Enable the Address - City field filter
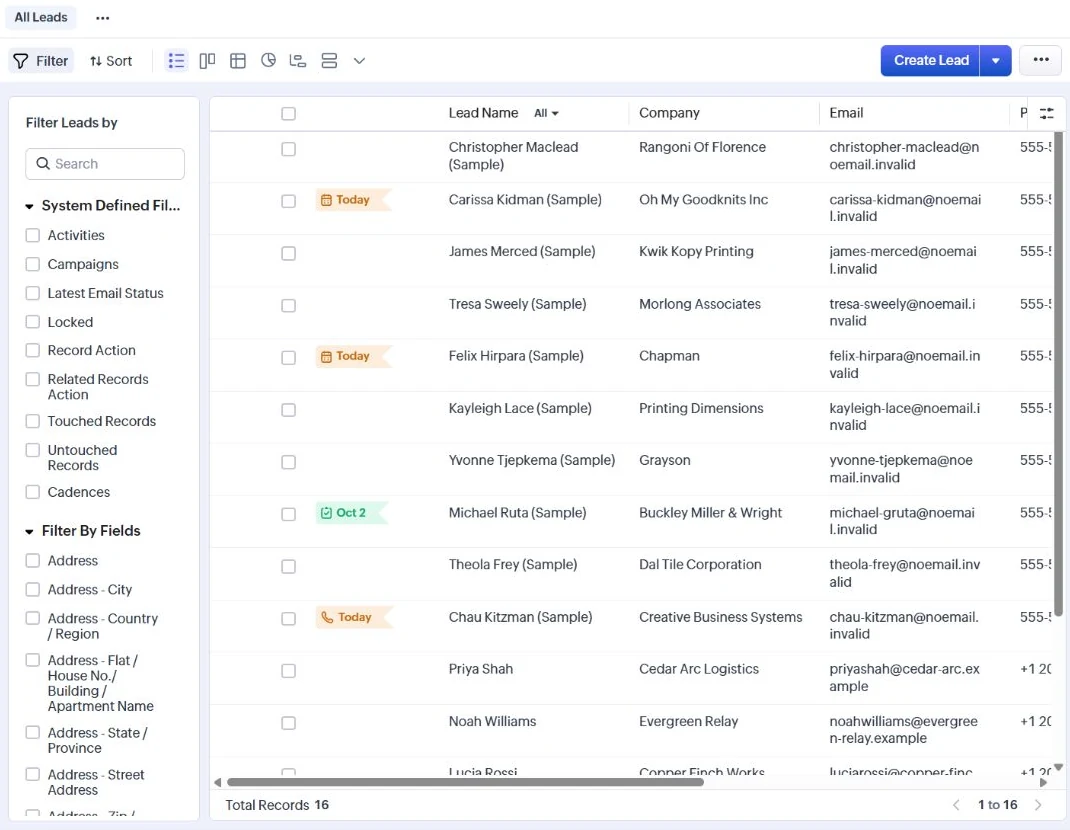1070x830 pixels. pos(32,589)
